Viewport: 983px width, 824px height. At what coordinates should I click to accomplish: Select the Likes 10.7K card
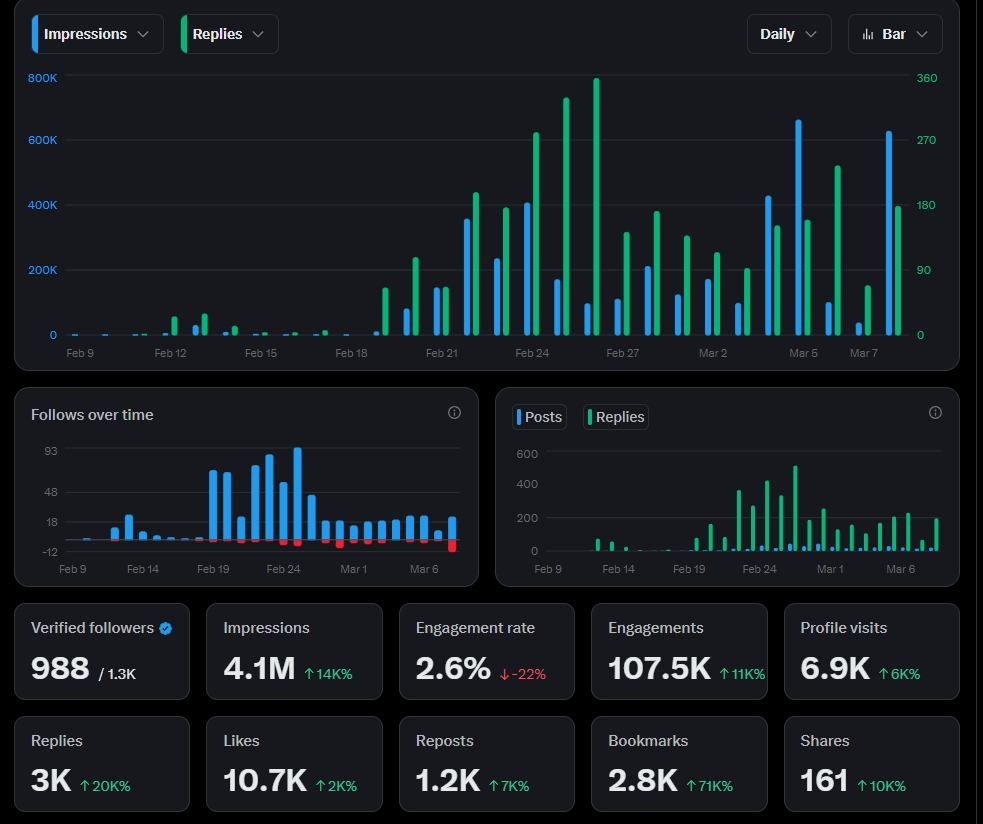tap(294, 764)
